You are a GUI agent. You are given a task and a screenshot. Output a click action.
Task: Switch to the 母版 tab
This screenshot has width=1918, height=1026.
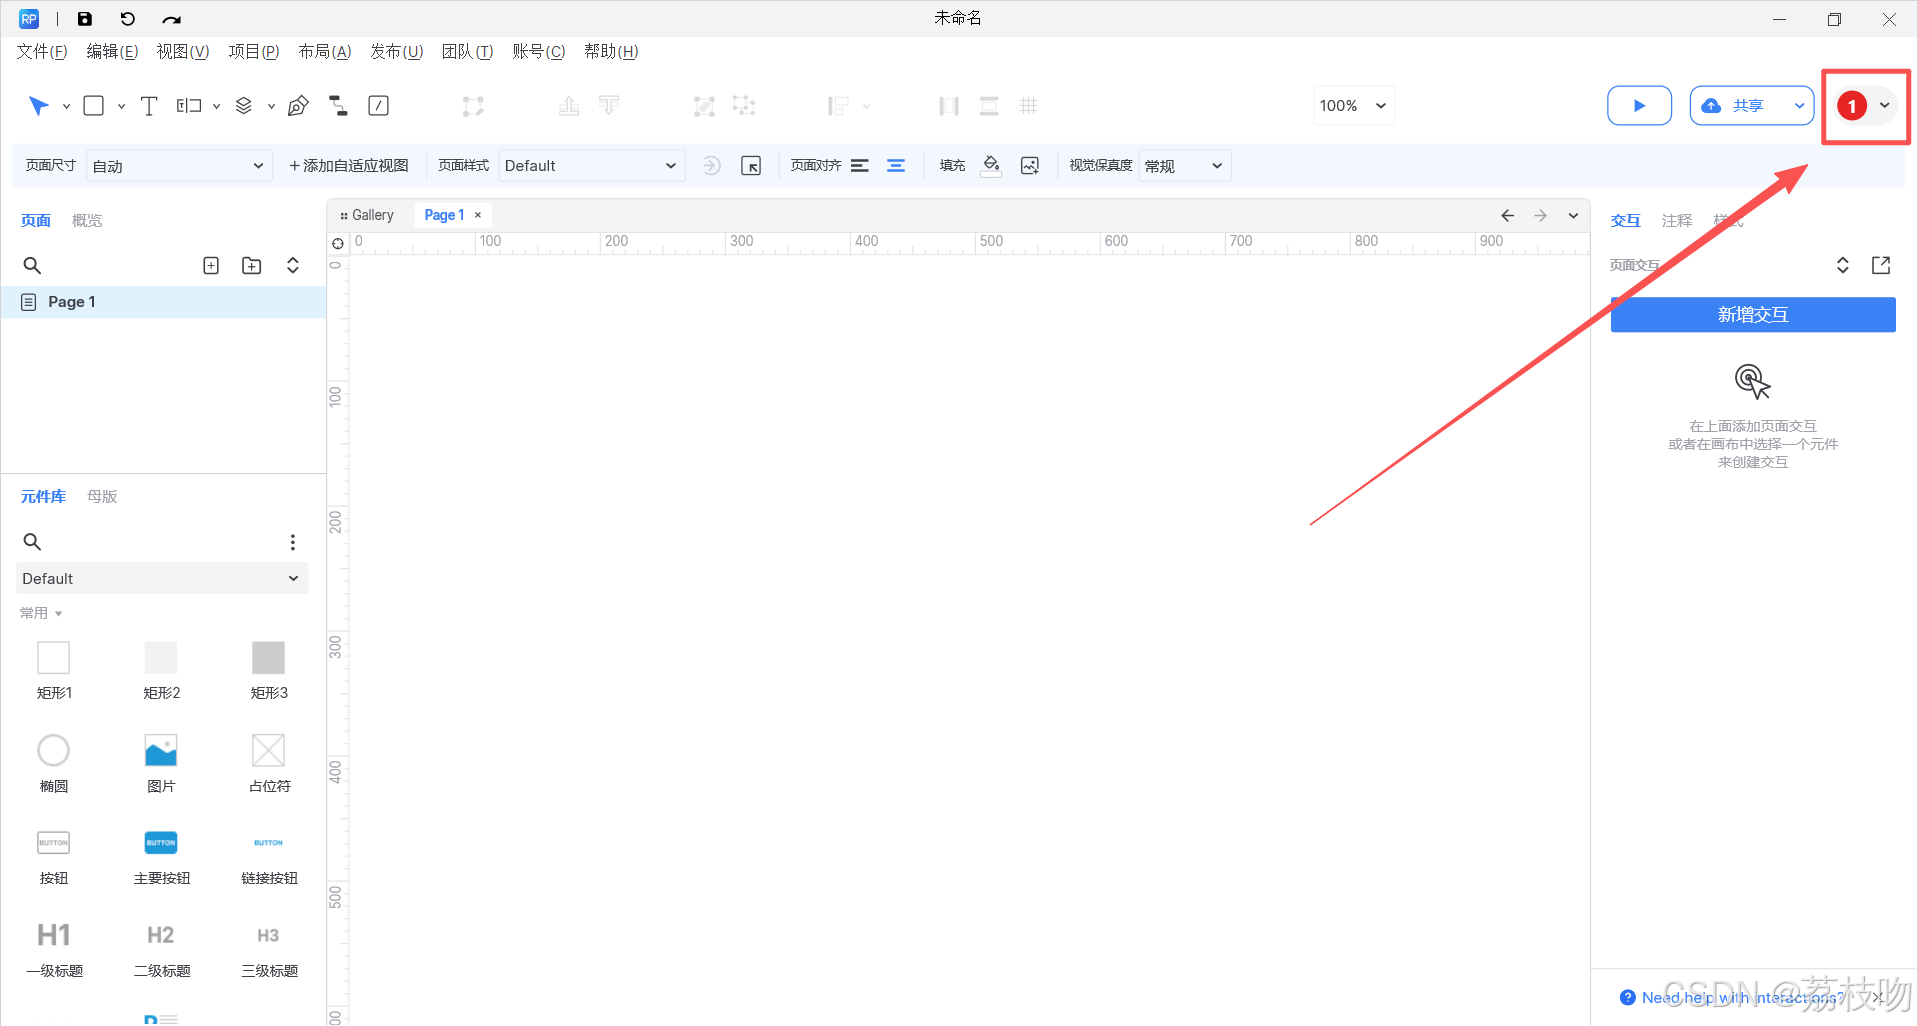pyautogui.click(x=102, y=497)
